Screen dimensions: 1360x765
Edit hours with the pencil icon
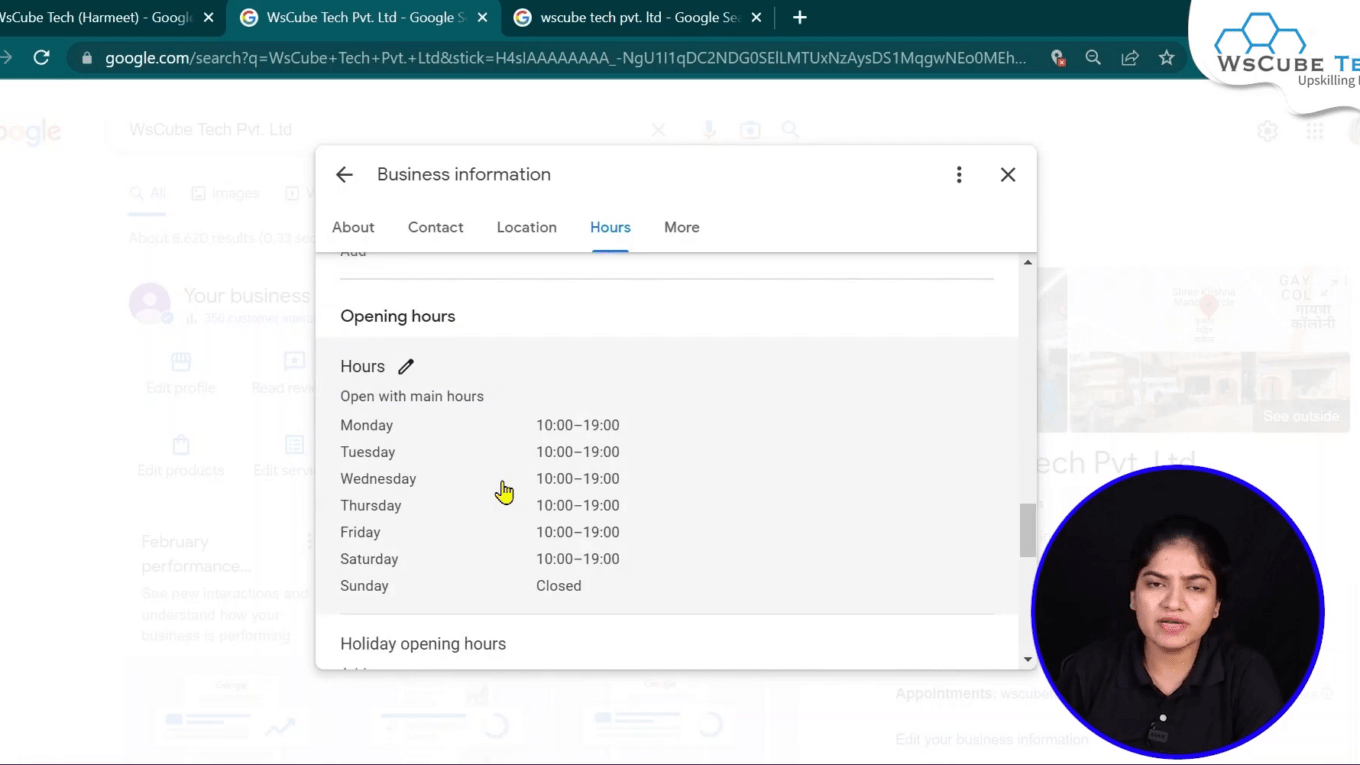point(406,367)
